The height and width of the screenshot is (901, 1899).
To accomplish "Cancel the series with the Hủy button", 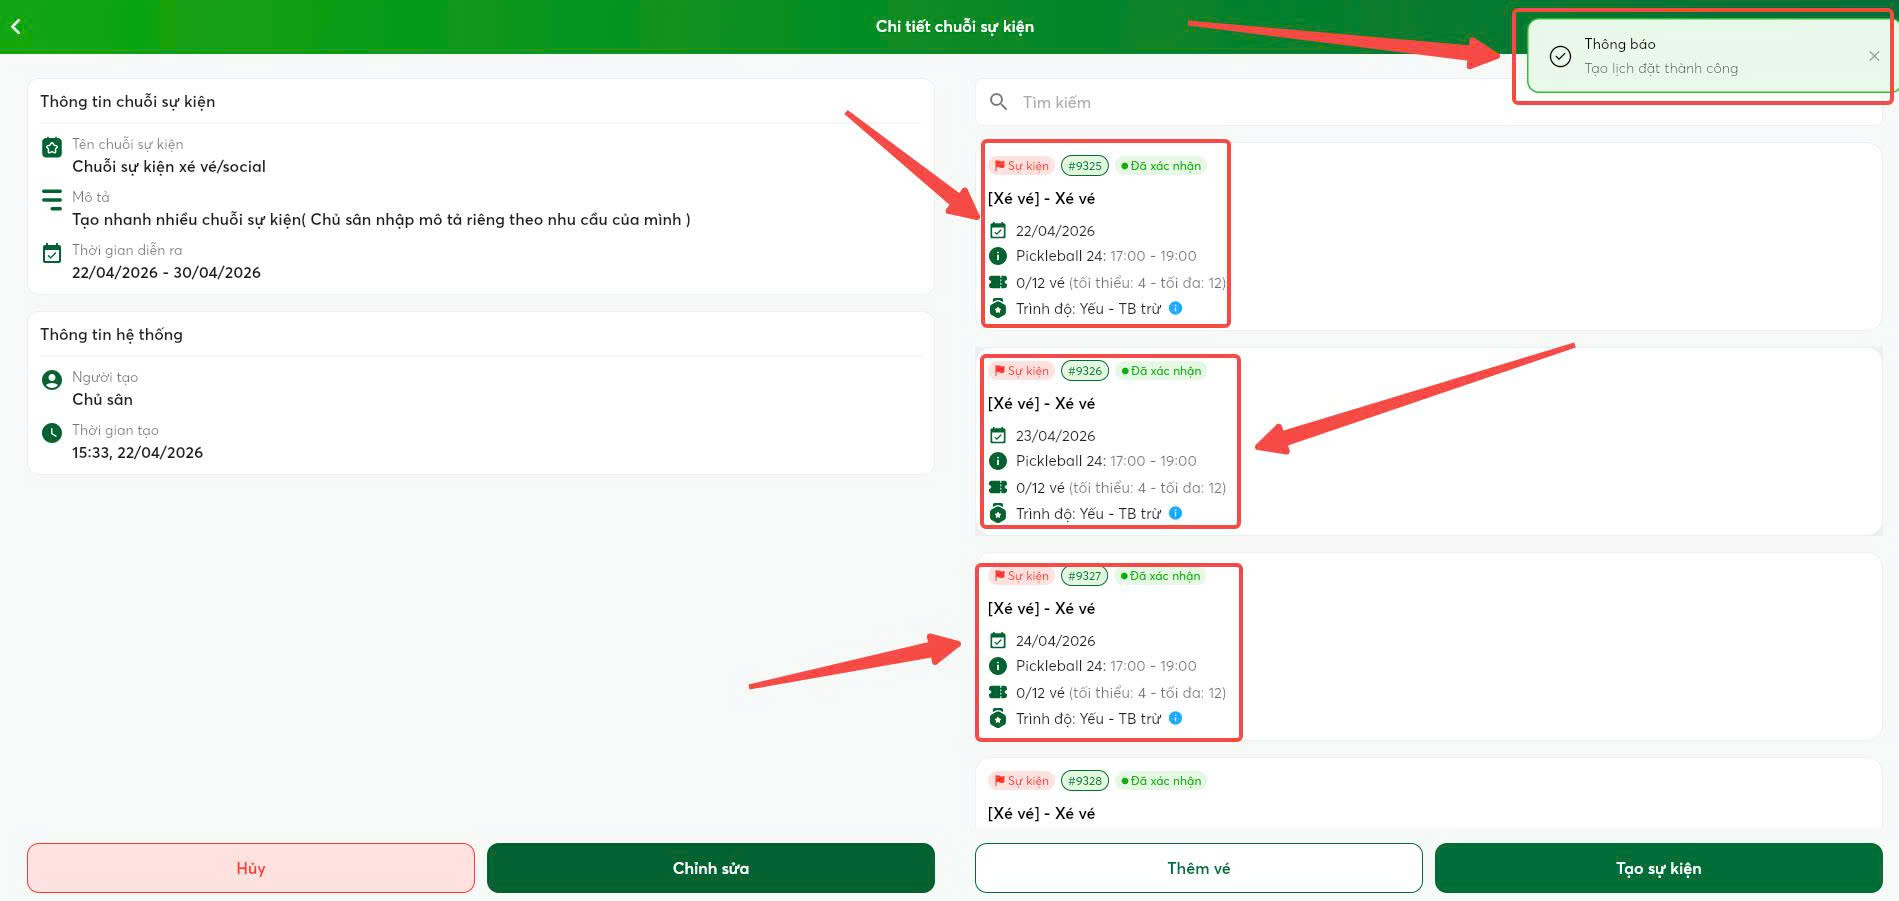I will (251, 868).
